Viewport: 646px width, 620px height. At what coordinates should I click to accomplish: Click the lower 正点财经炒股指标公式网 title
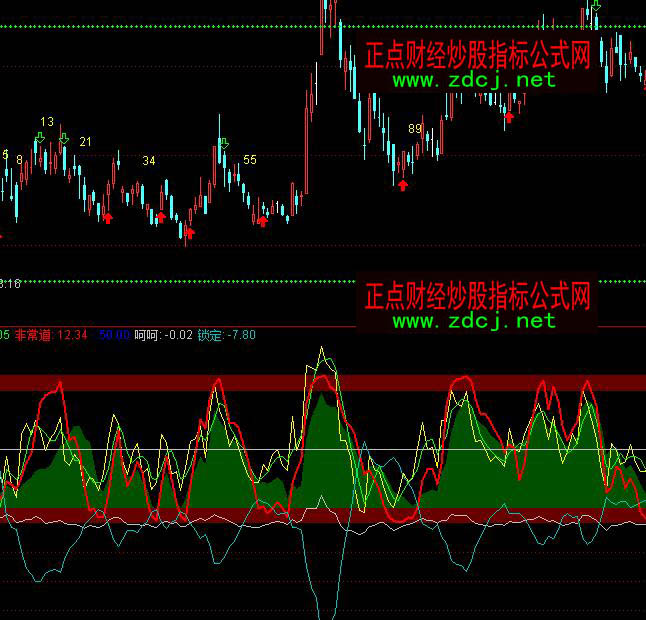[478, 296]
